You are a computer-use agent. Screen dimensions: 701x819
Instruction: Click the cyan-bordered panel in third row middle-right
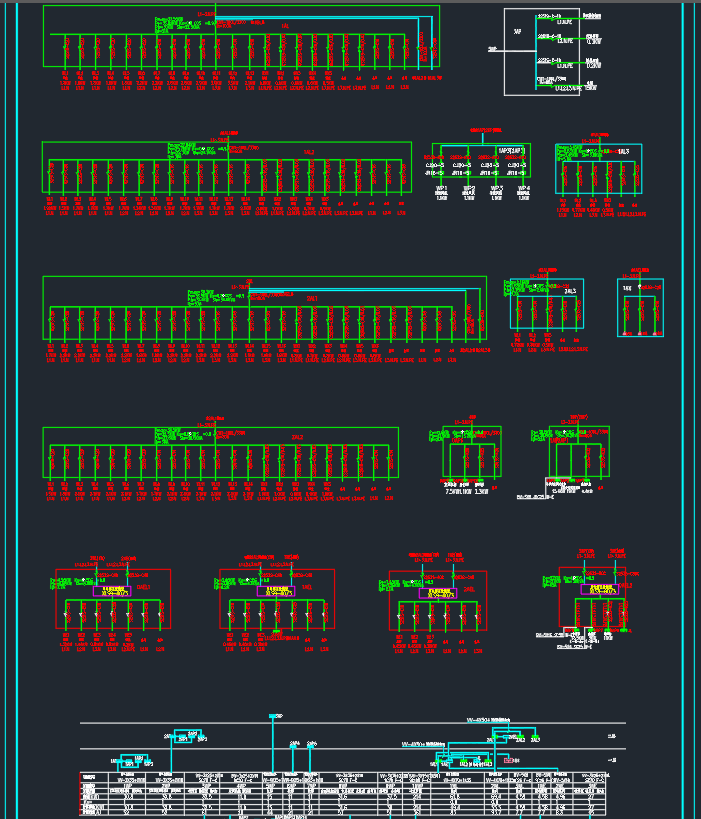545,303
